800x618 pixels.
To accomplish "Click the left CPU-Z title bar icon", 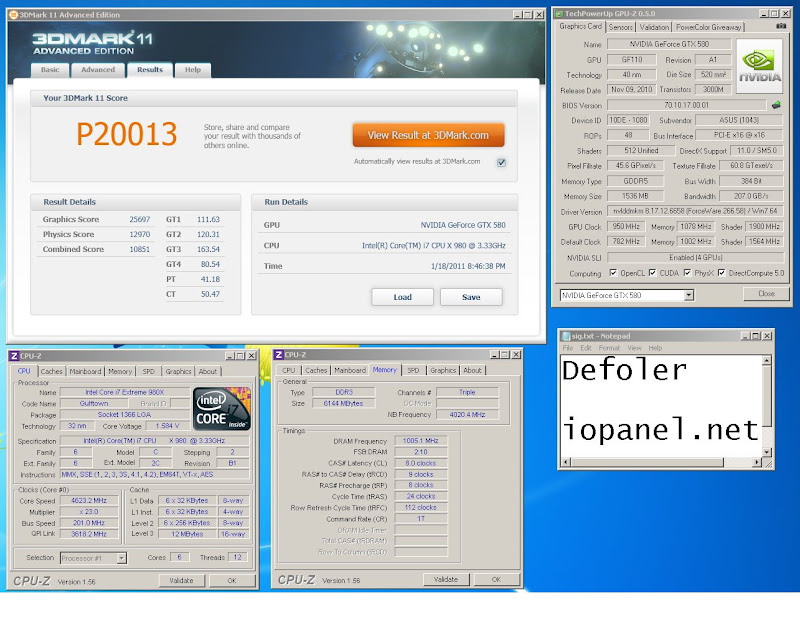I will coord(14,356).
